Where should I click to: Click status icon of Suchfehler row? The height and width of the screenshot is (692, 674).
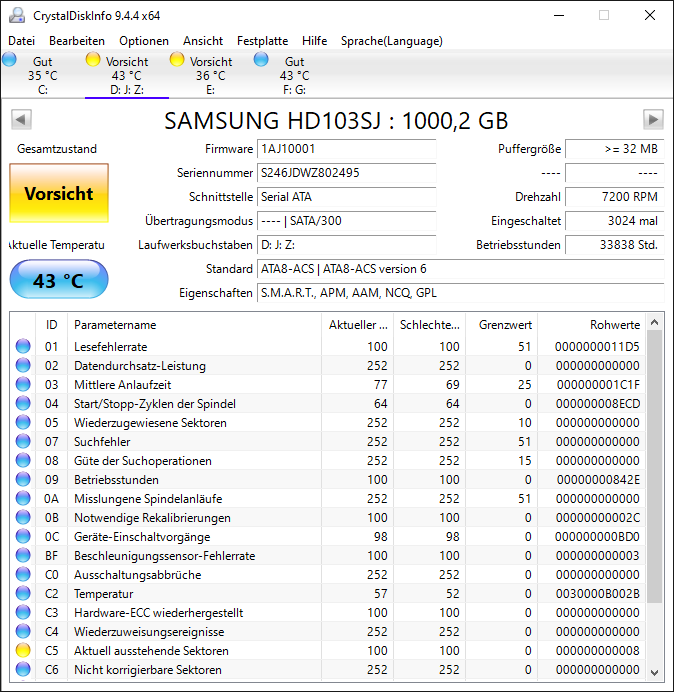pos(23,441)
